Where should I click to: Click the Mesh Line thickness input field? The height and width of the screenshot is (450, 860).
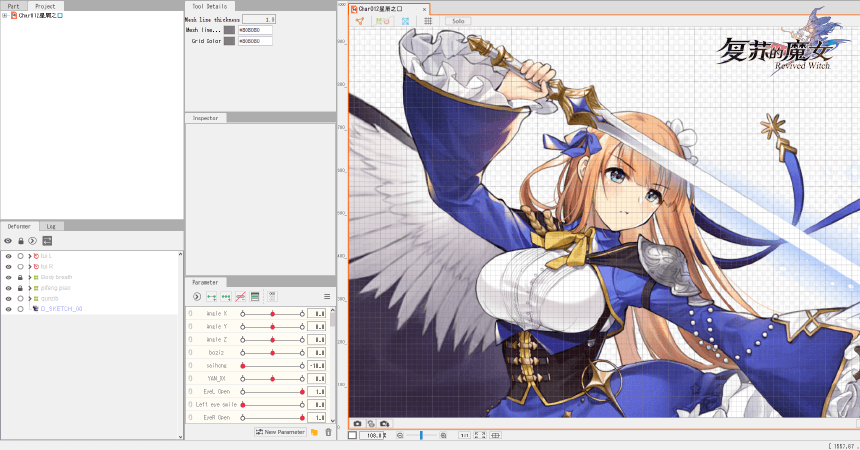click(x=259, y=19)
